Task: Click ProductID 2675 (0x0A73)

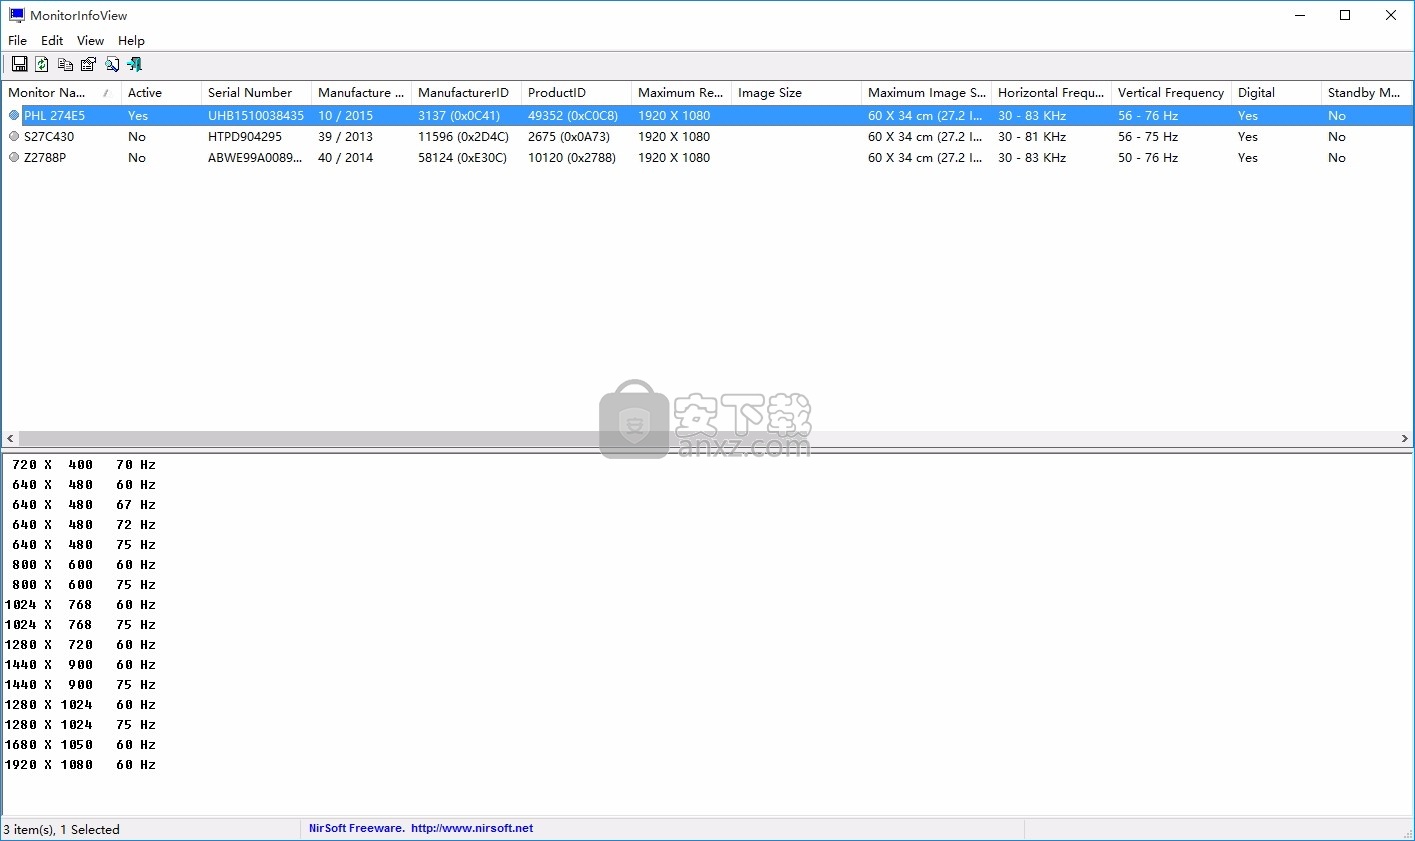Action: (569, 136)
